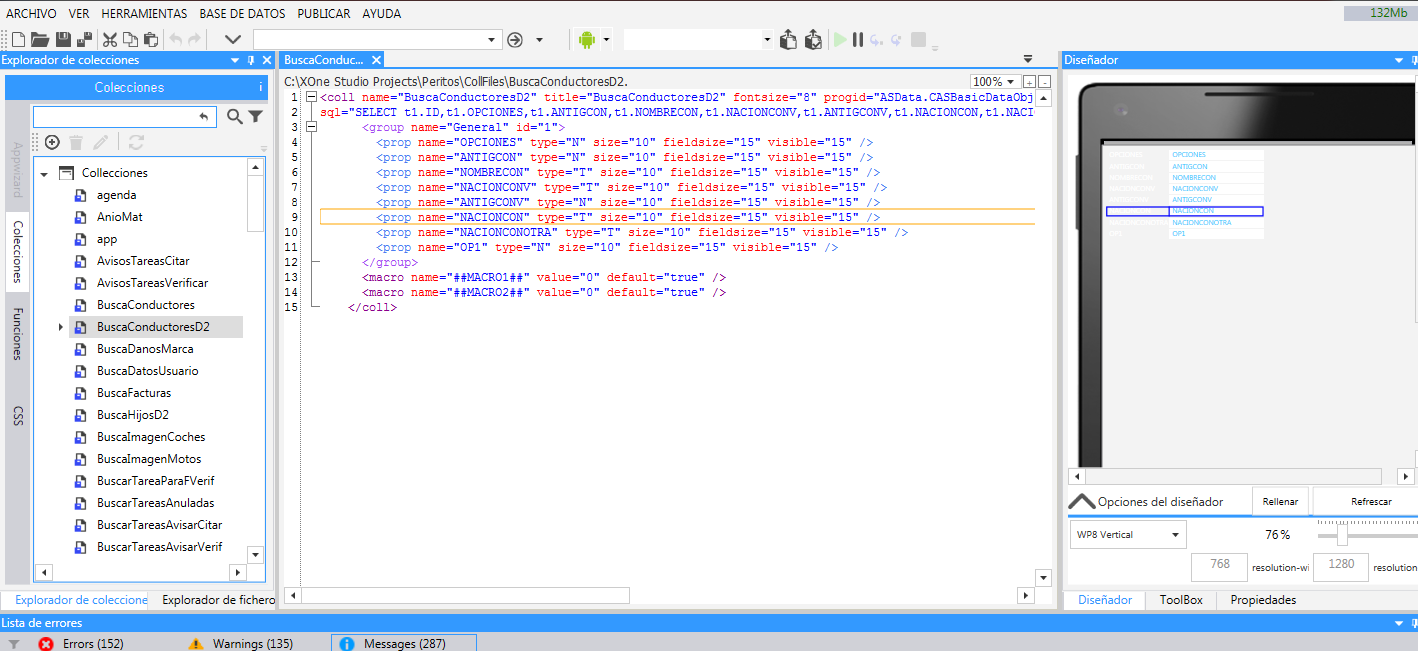The height and width of the screenshot is (651, 1418).
Task: Click the Cut scissors icon
Action: (x=110, y=40)
